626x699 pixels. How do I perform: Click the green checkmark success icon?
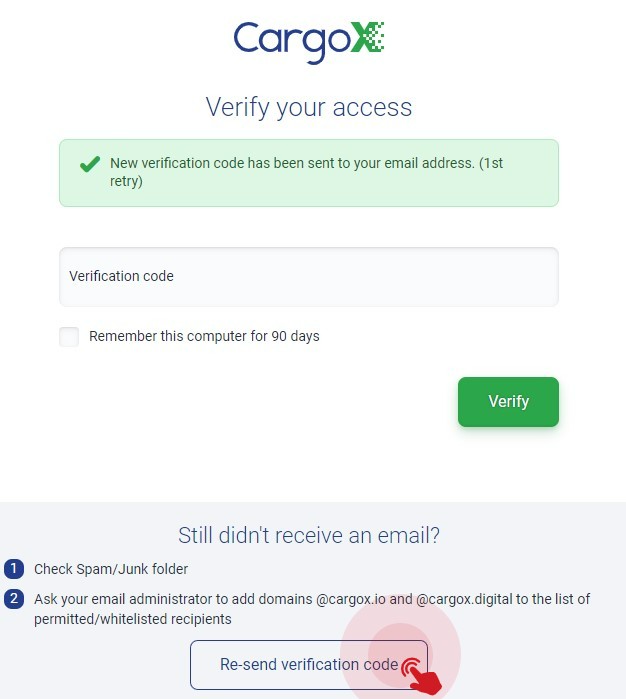coord(90,164)
